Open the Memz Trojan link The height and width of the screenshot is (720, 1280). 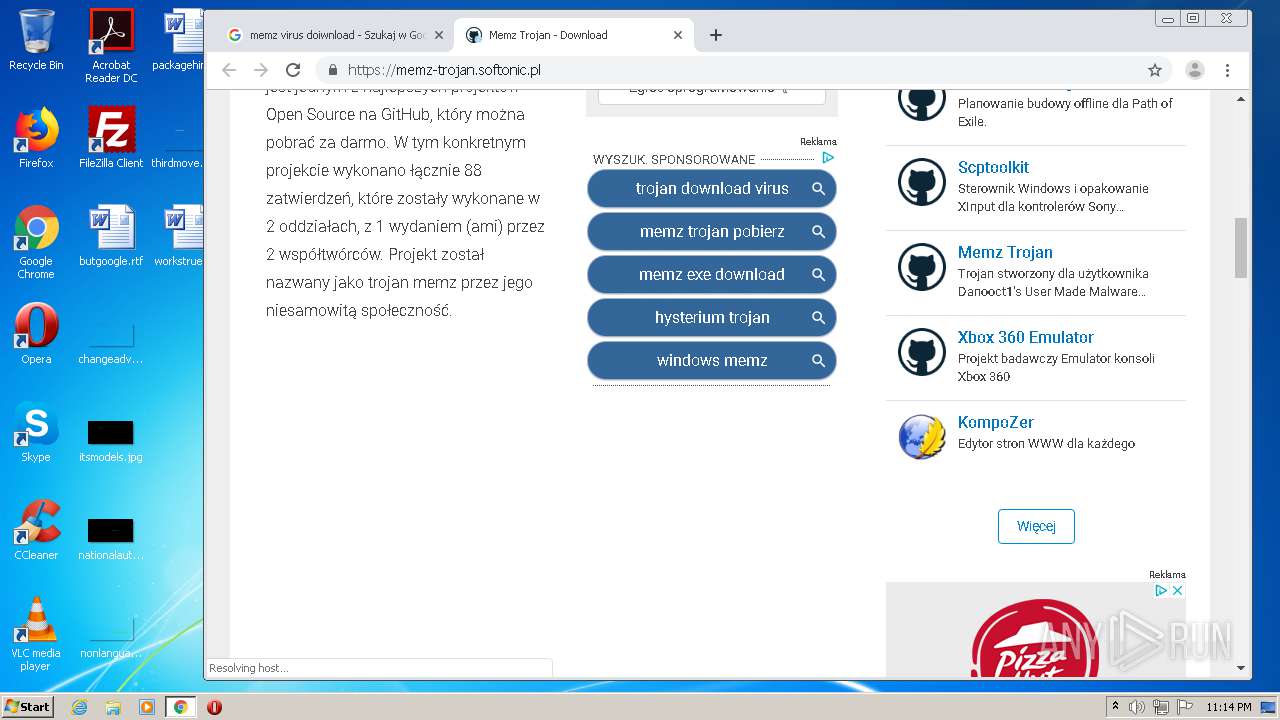coord(1005,252)
